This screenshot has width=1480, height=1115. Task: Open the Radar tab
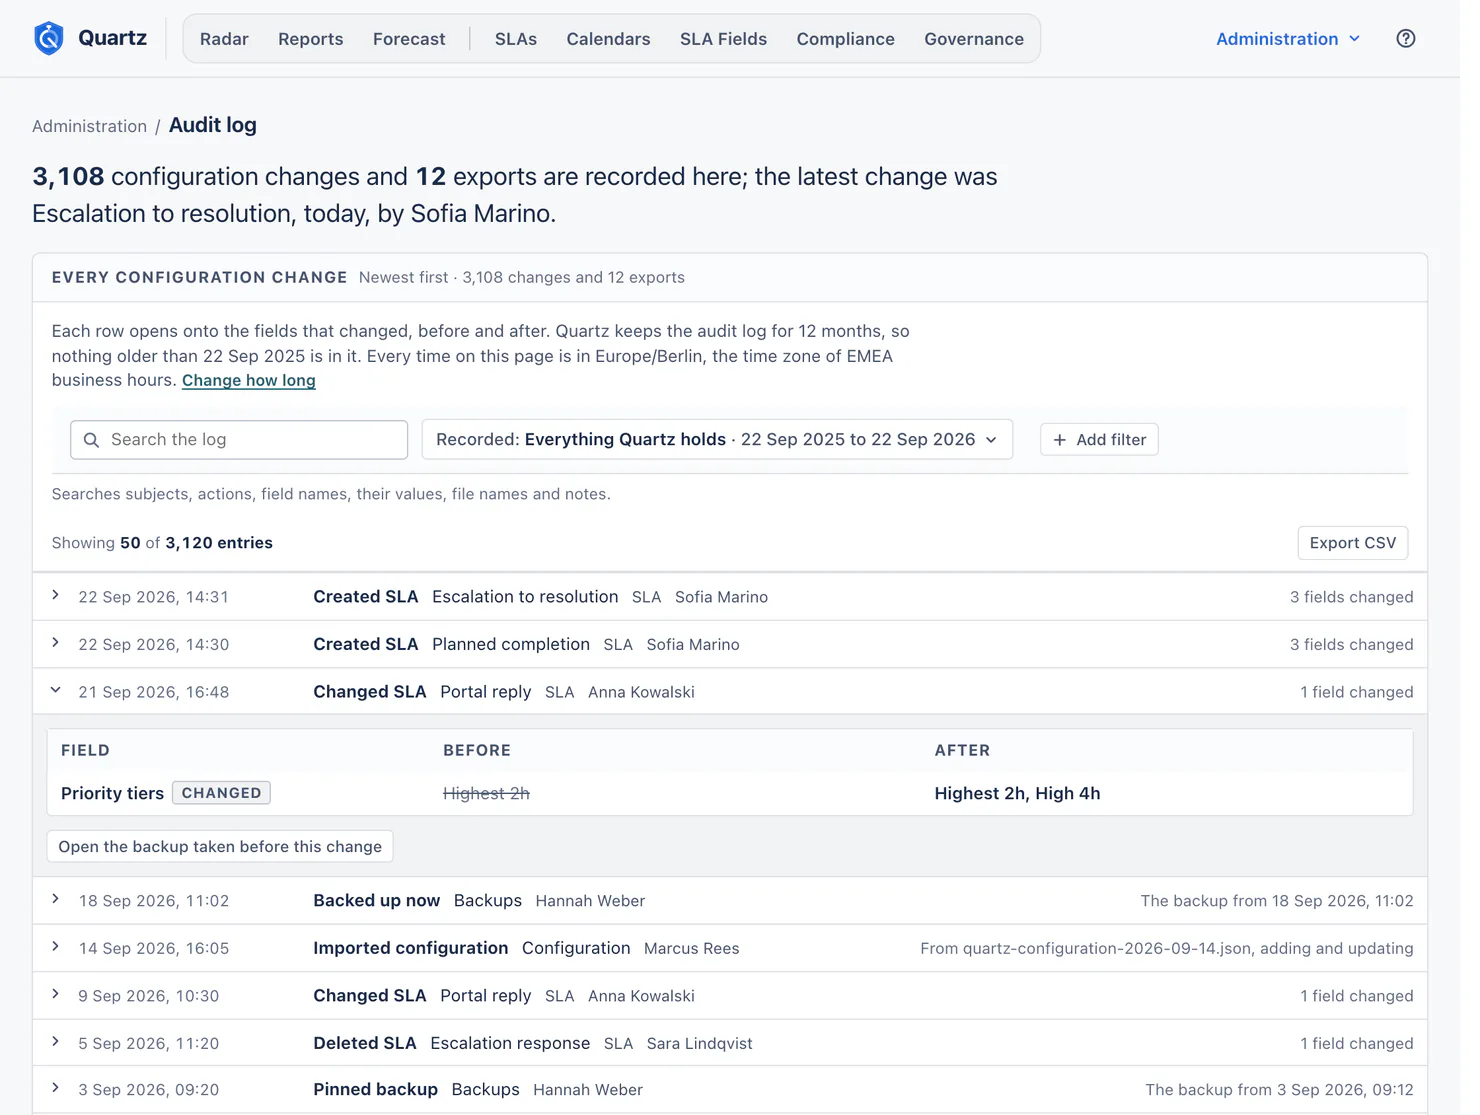(x=224, y=39)
